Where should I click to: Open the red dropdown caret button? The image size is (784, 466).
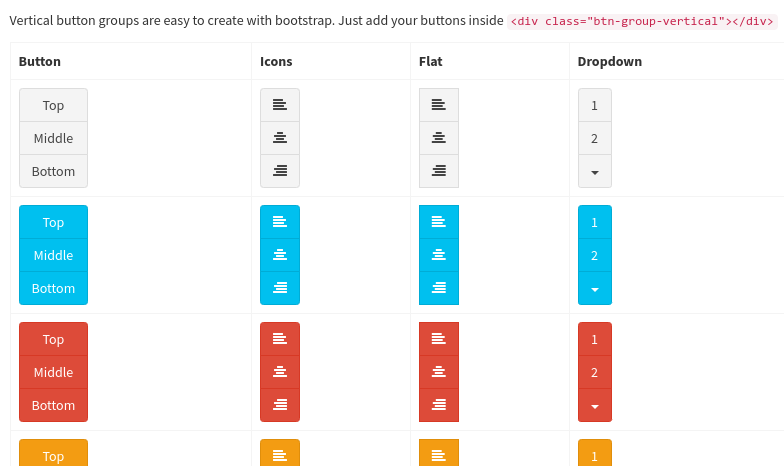pyautogui.click(x=595, y=406)
